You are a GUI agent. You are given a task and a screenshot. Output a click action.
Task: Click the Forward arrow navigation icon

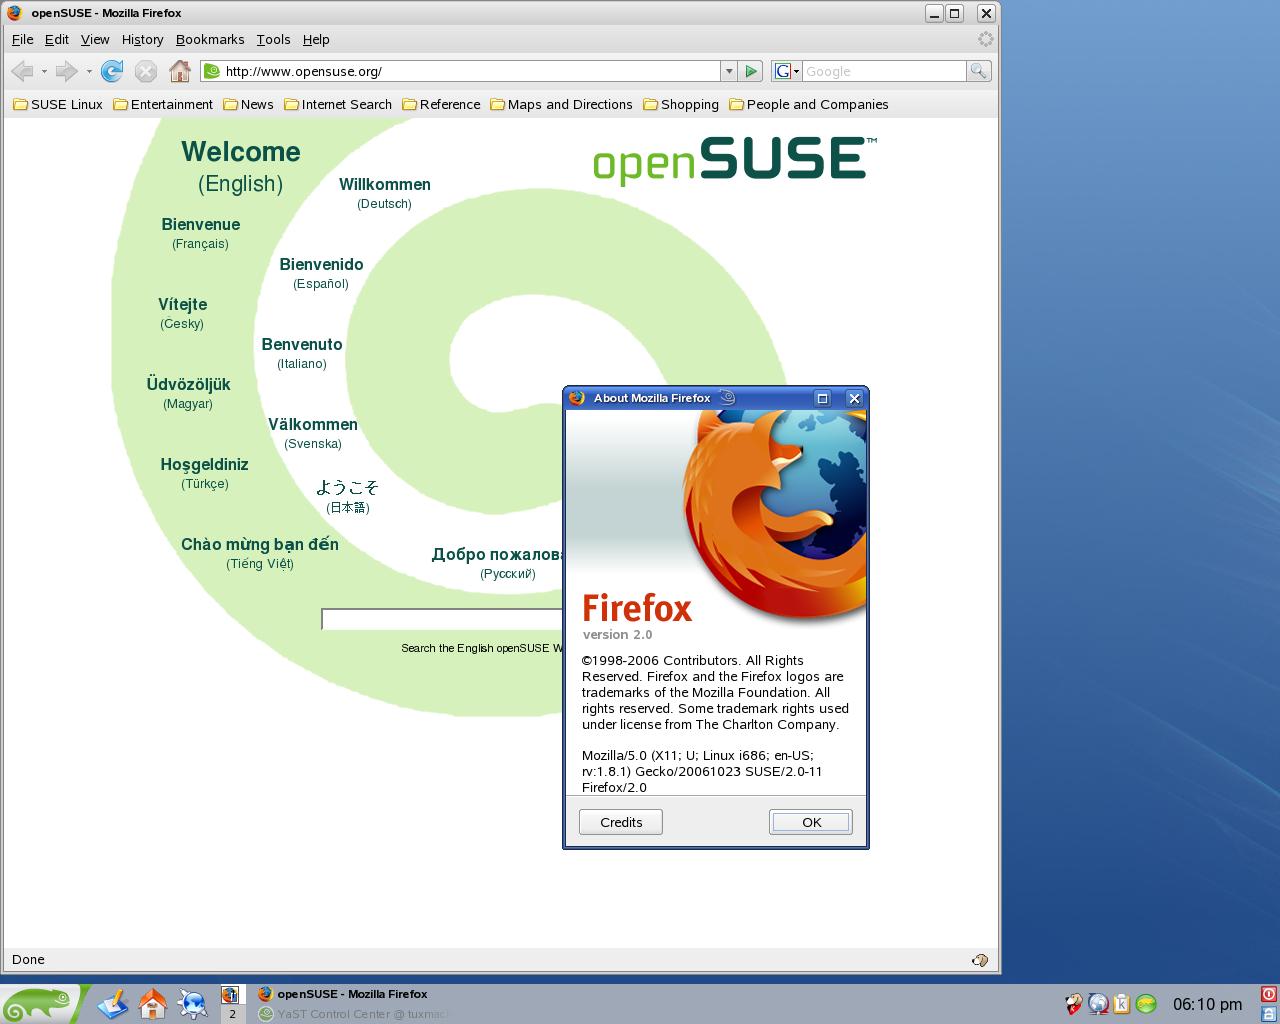(66, 71)
